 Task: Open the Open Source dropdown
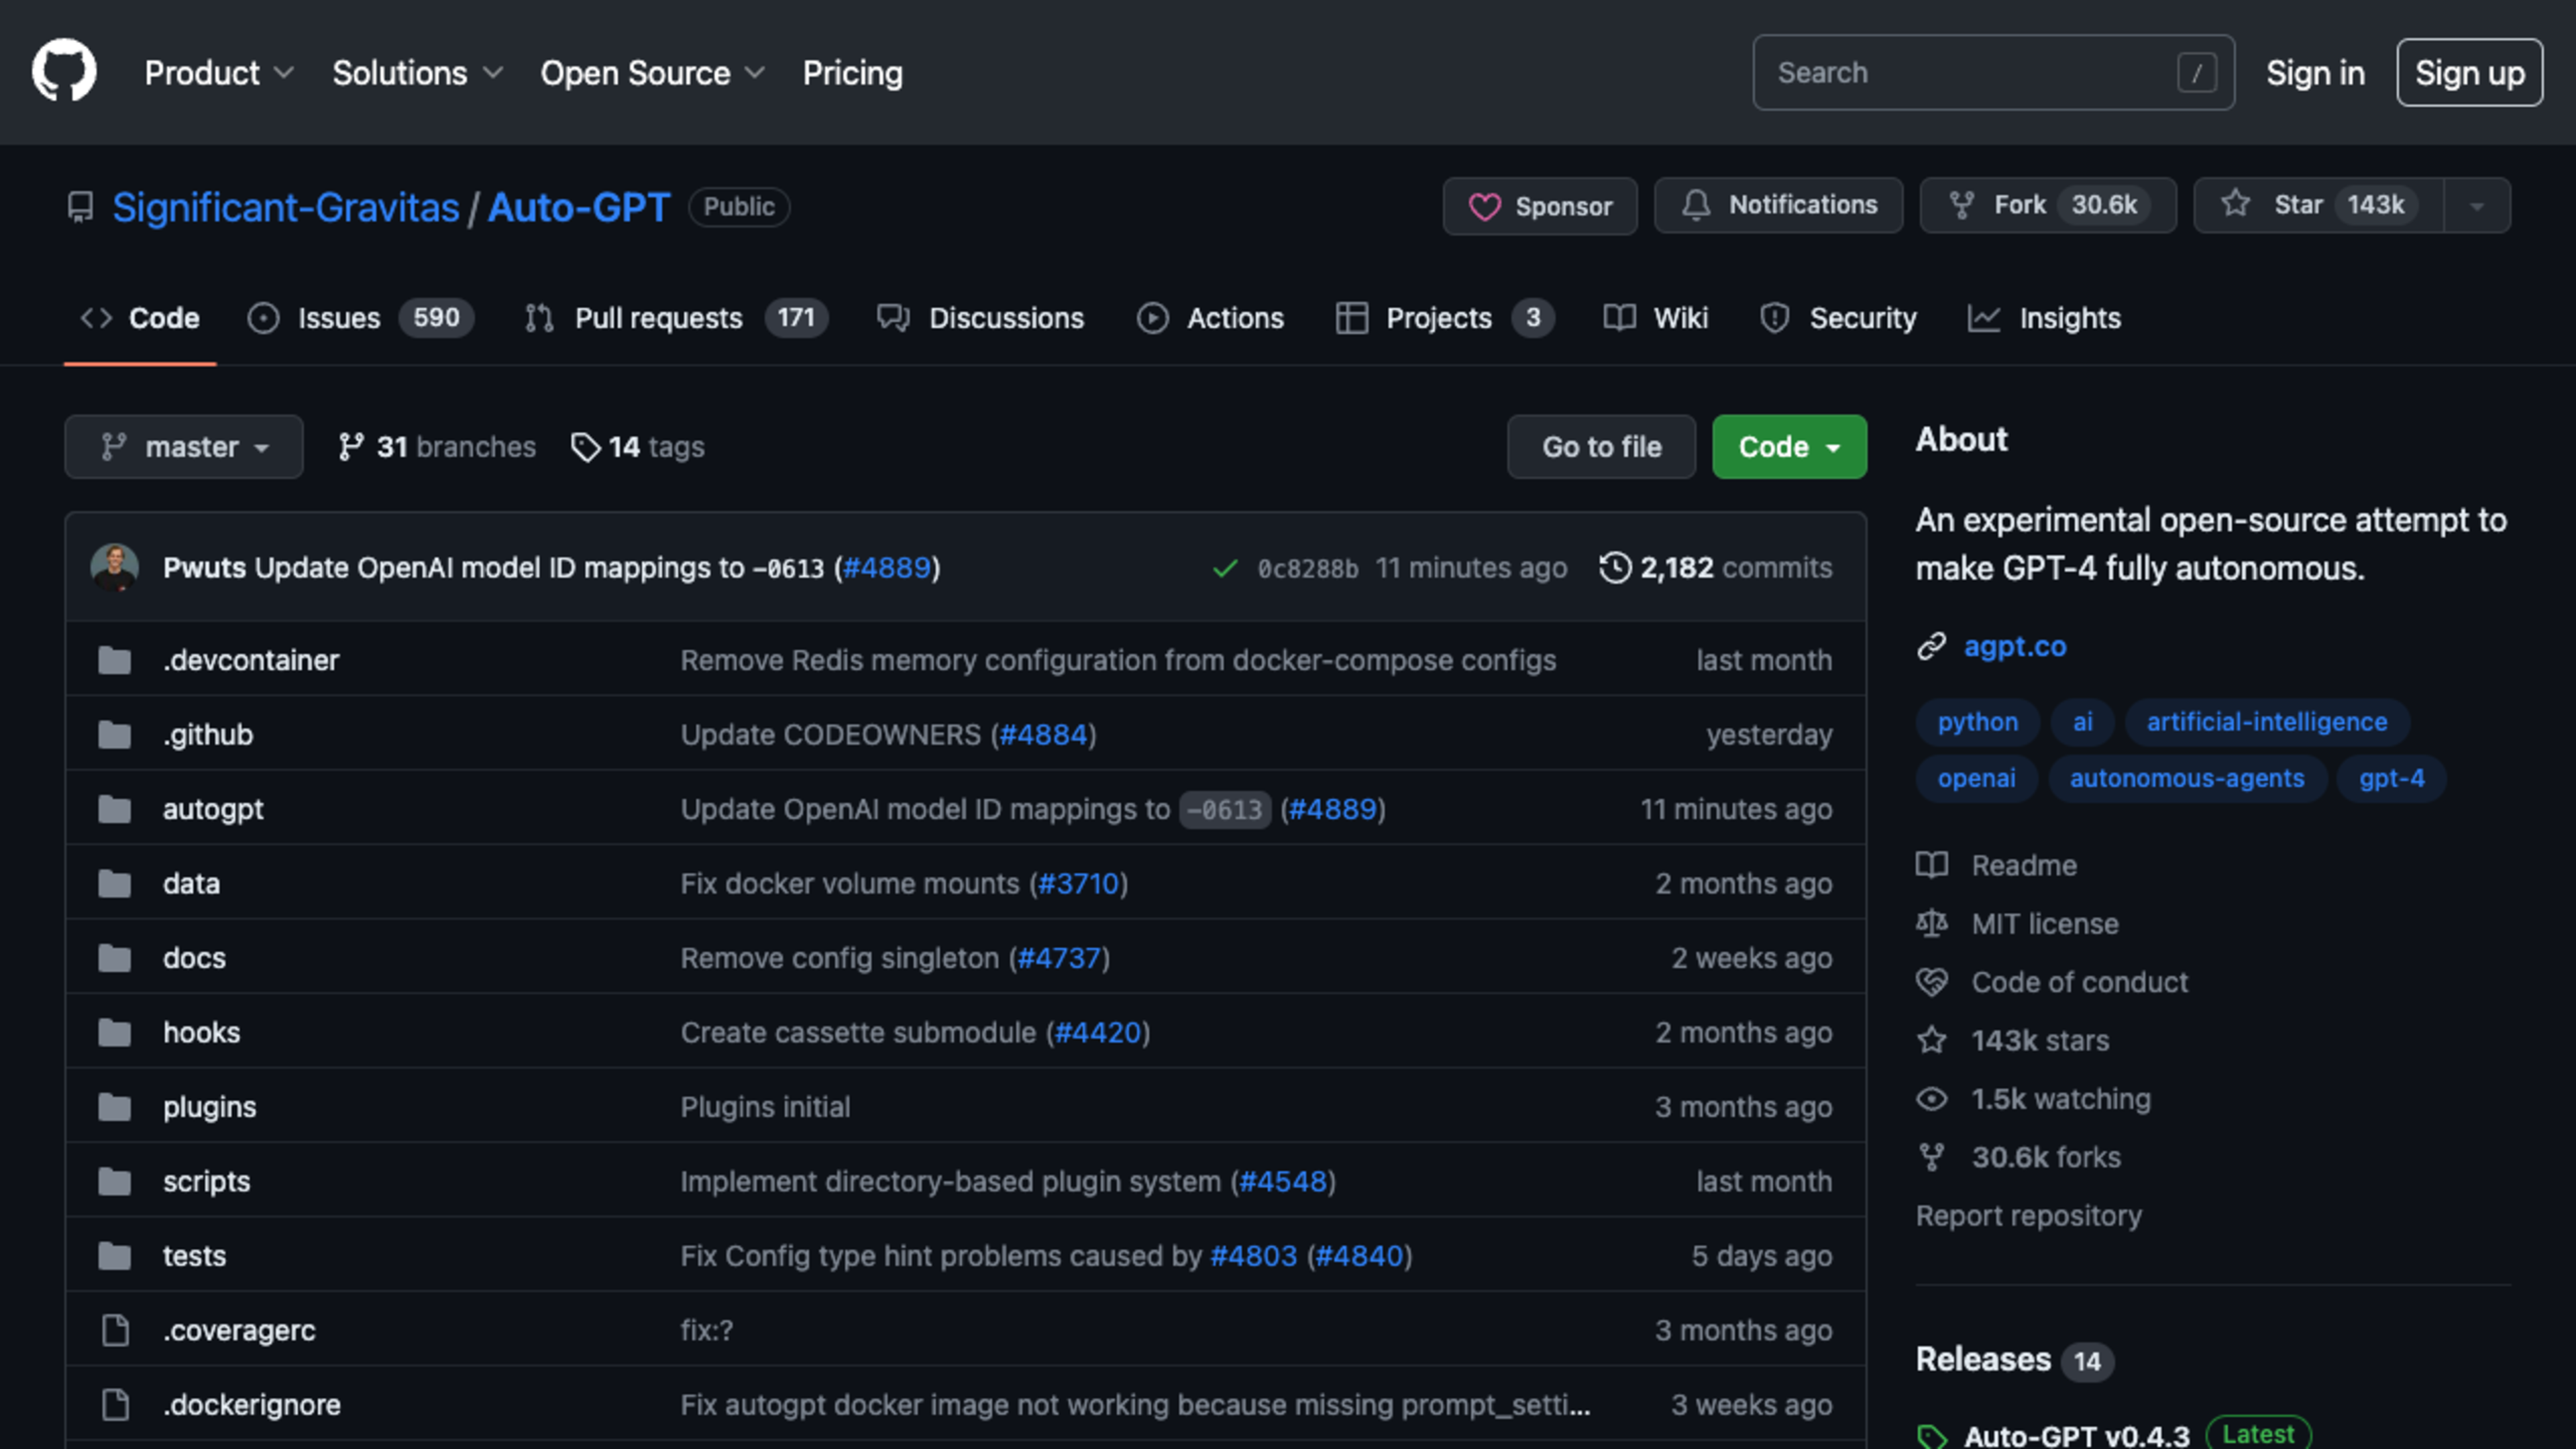[x=652, y=73]
